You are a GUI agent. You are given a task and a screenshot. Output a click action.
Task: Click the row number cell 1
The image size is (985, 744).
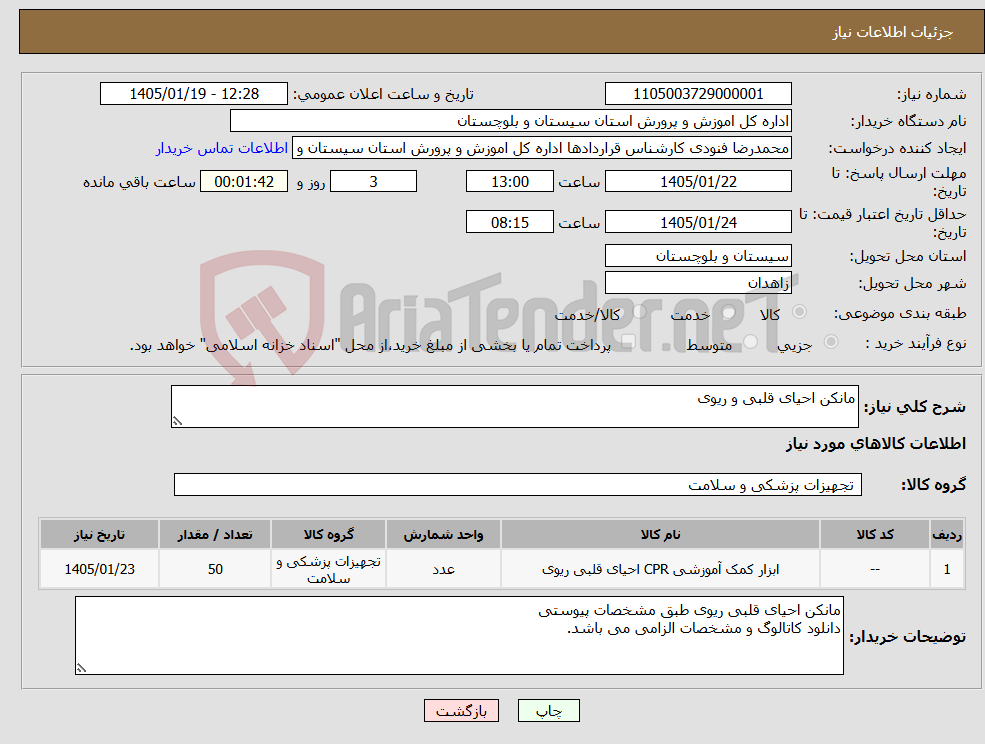947,569
